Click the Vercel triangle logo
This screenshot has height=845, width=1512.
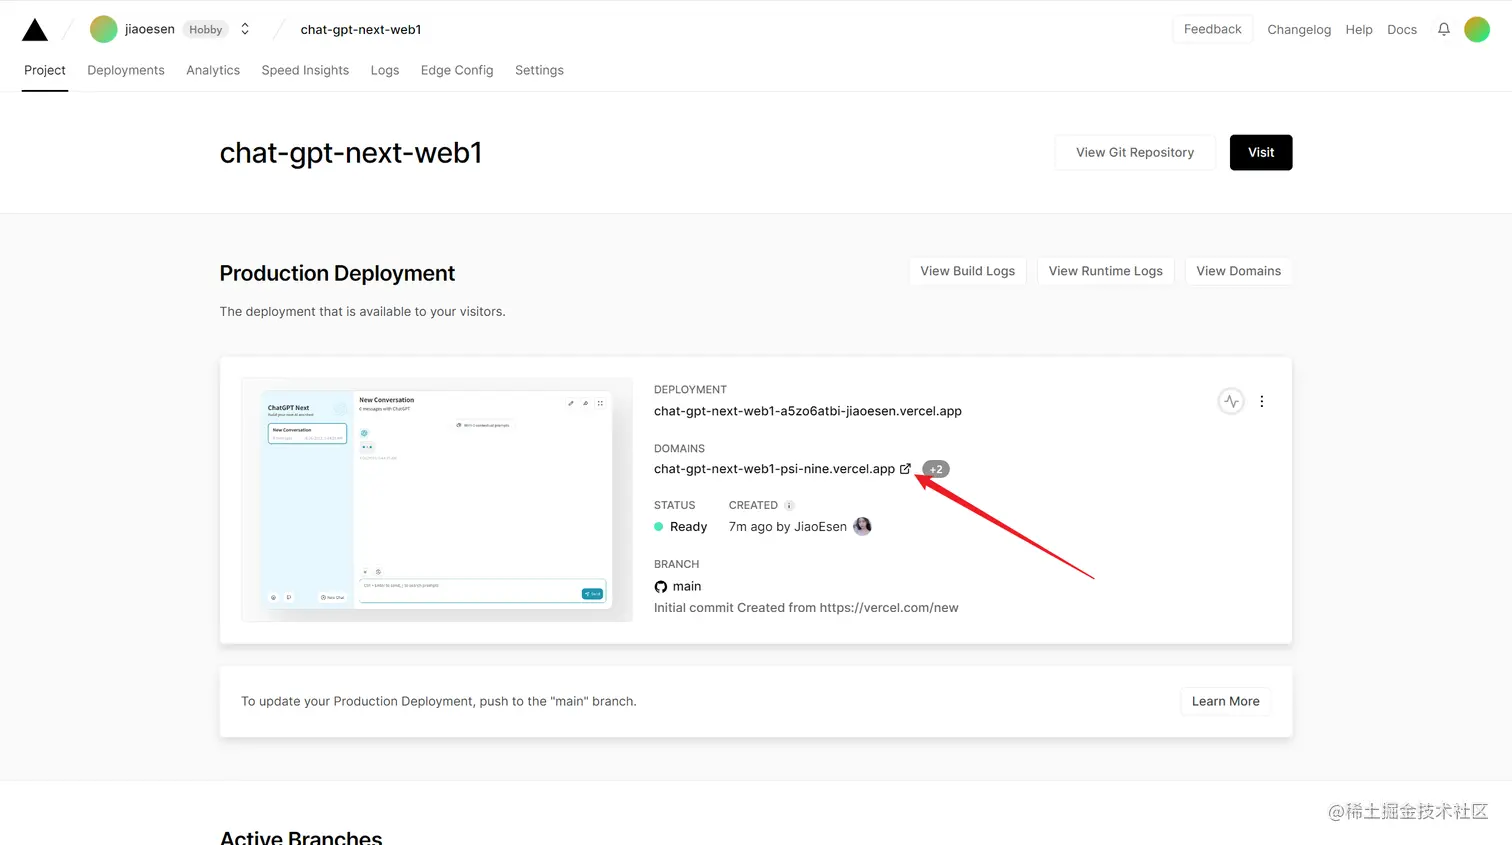[35, 30]
